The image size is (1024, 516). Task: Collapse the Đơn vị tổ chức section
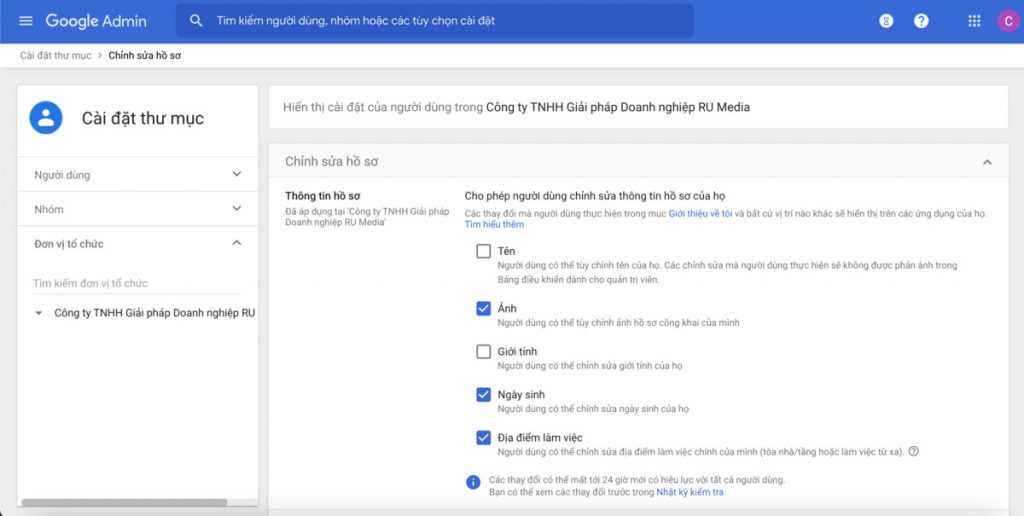(x=138, y=244)
